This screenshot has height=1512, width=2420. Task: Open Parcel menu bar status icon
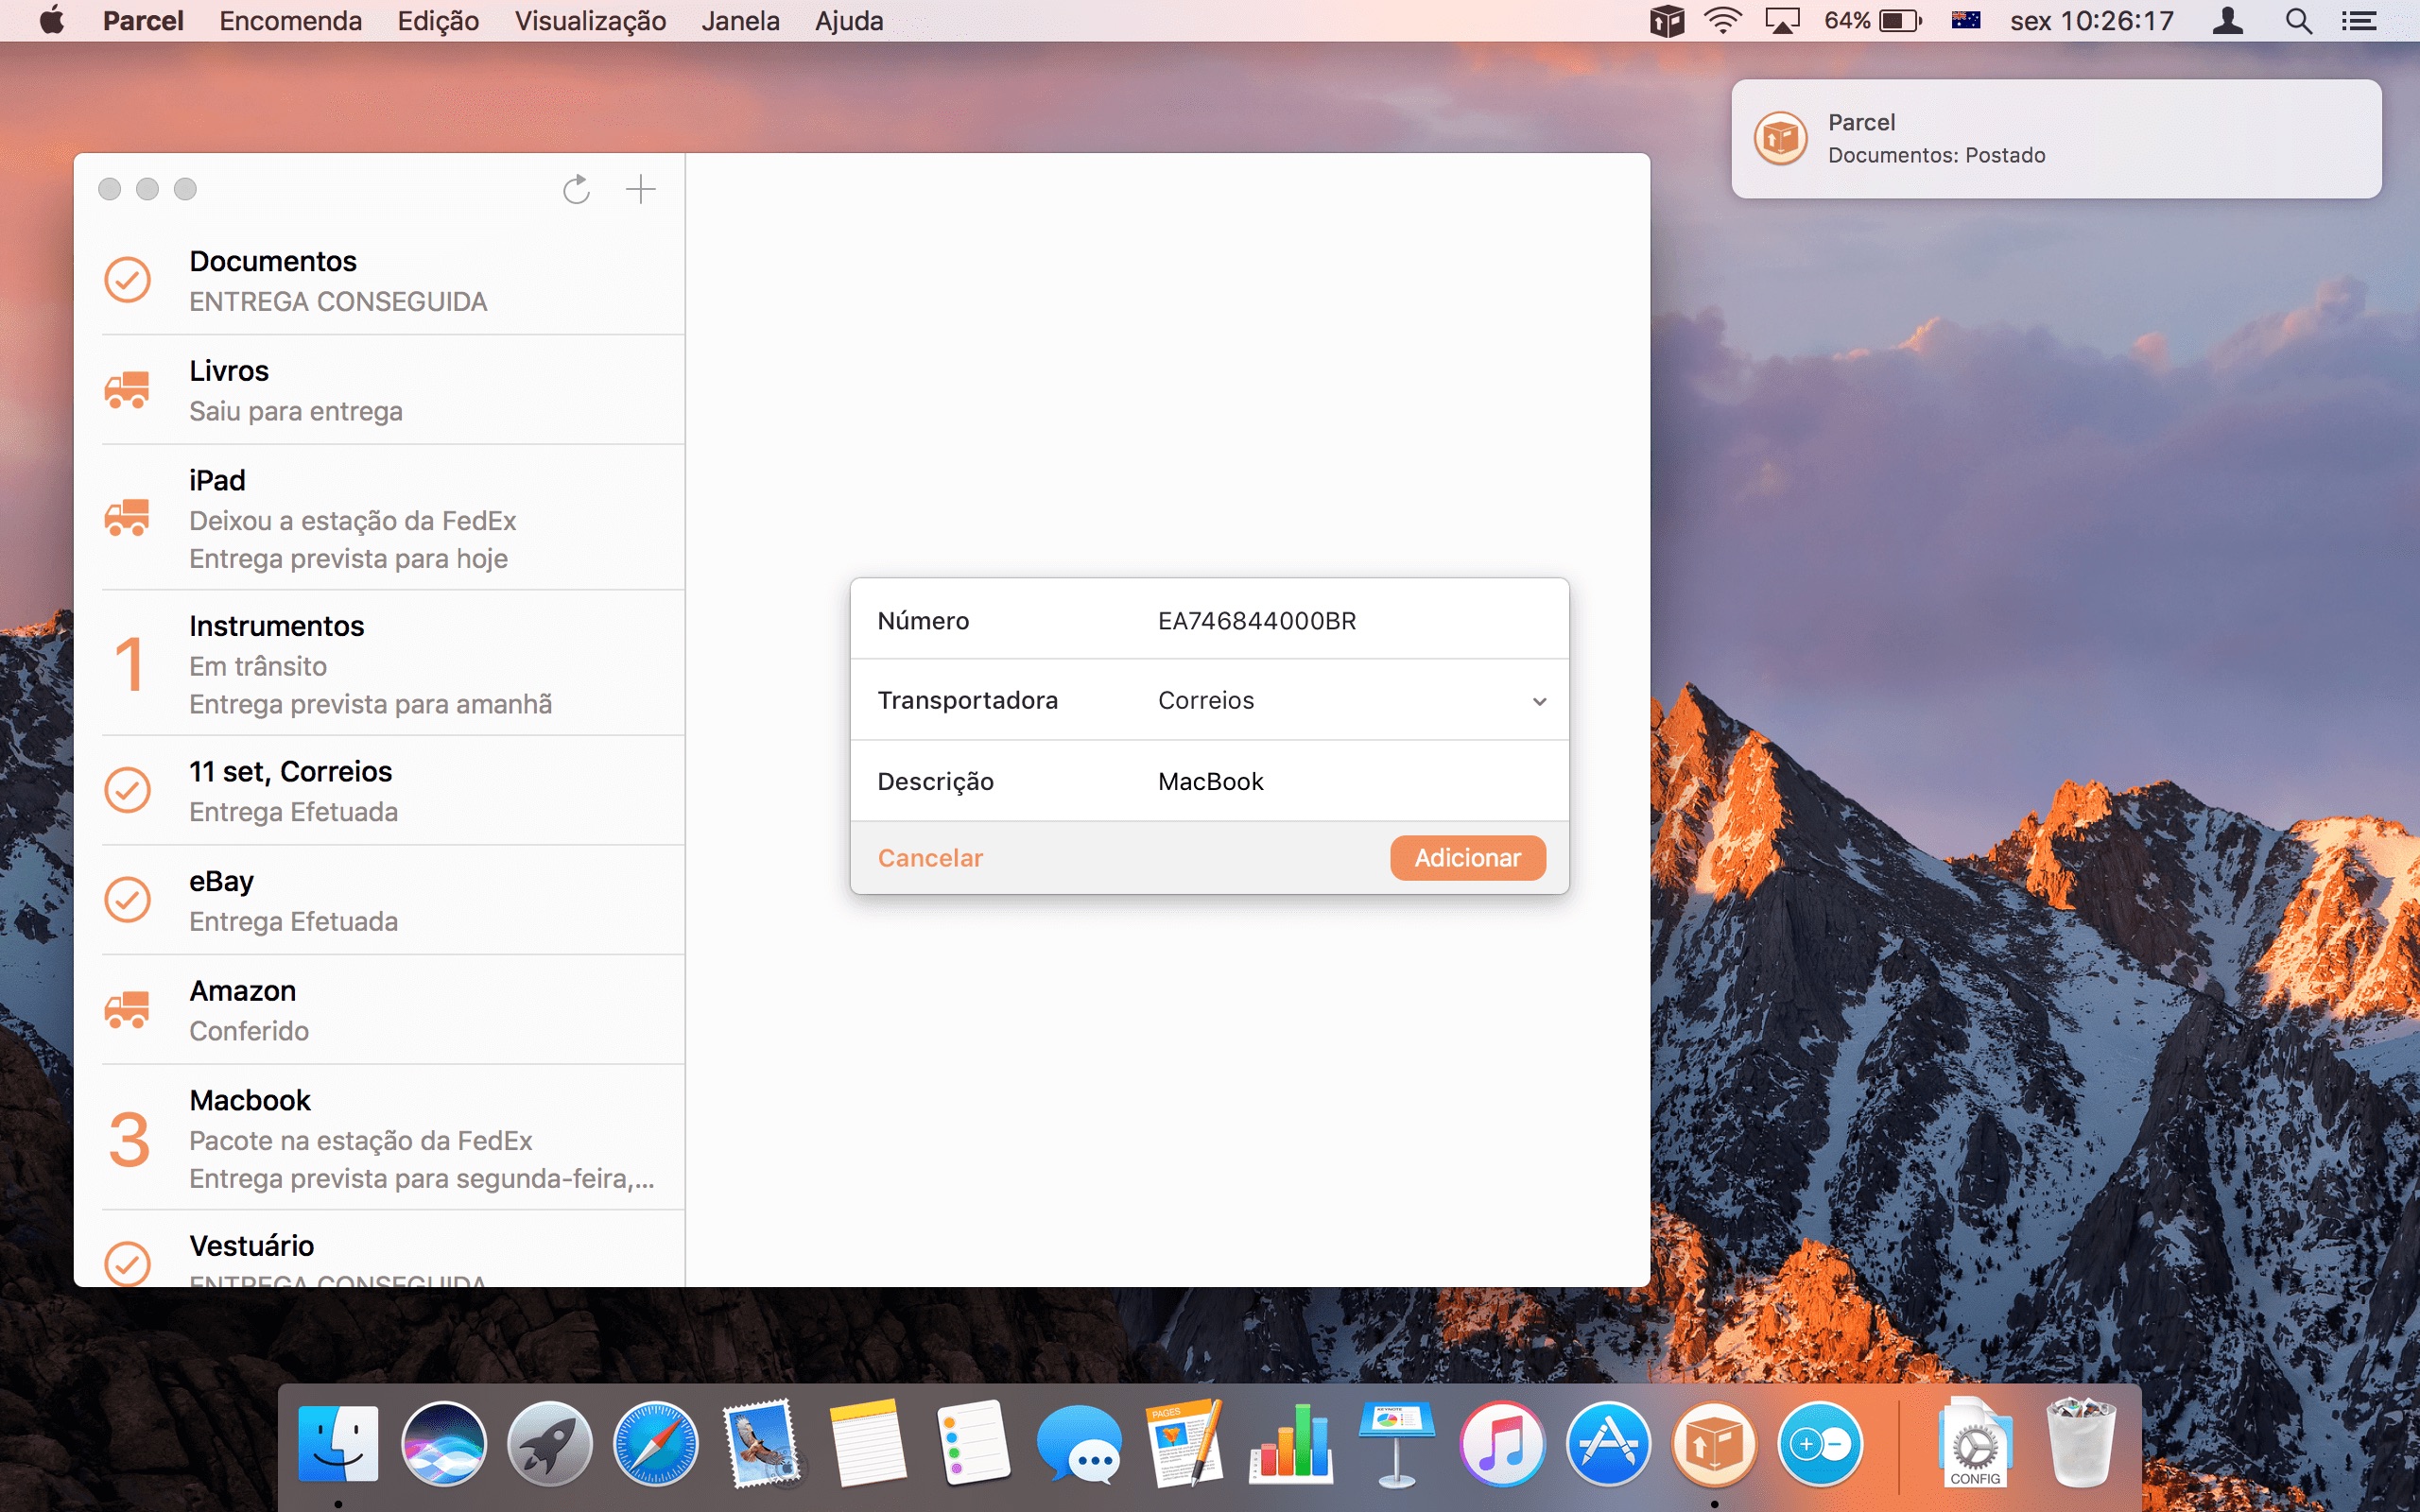(x=1667, y=21)
